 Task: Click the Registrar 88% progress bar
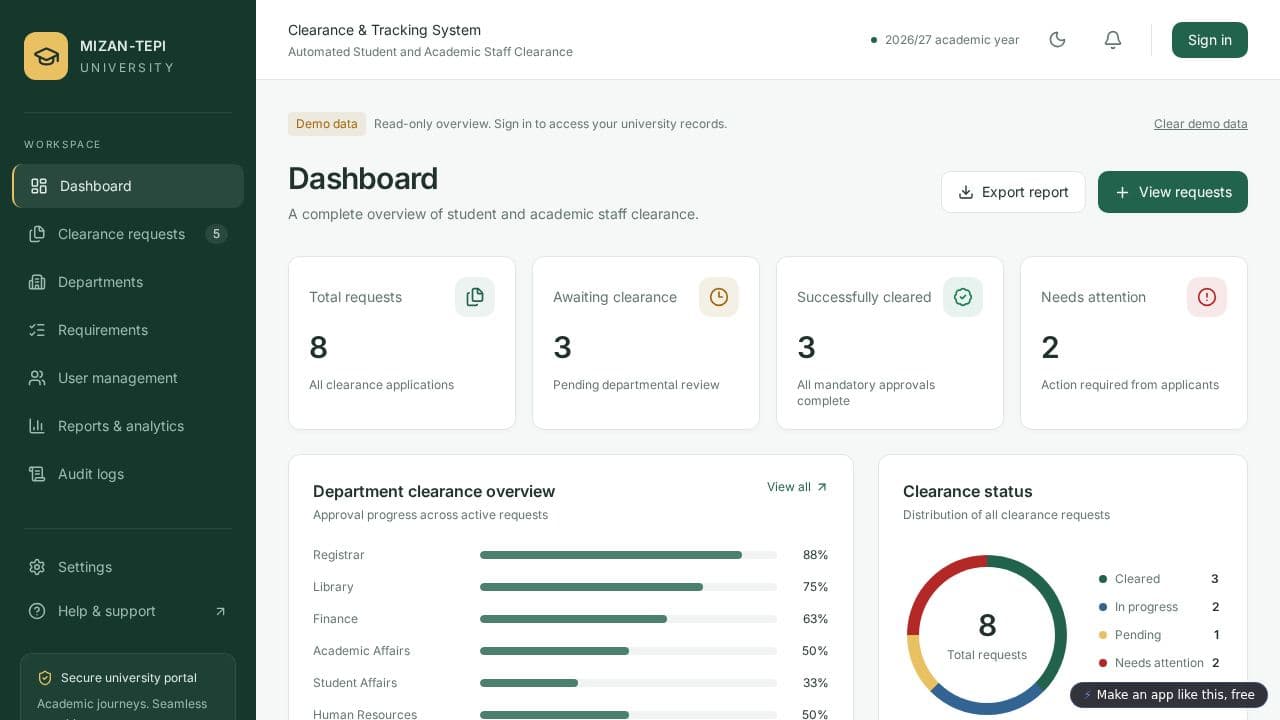click(x=628, y=555)
